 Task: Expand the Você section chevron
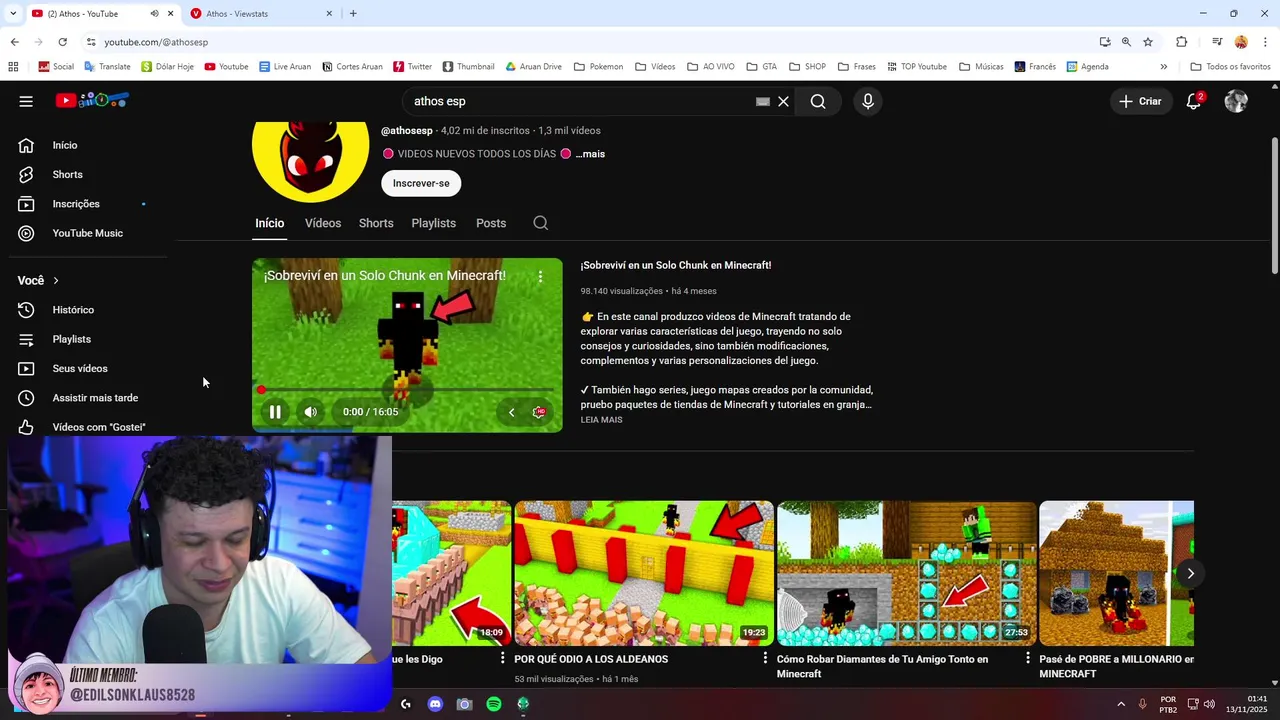click(x=56, y=281)
